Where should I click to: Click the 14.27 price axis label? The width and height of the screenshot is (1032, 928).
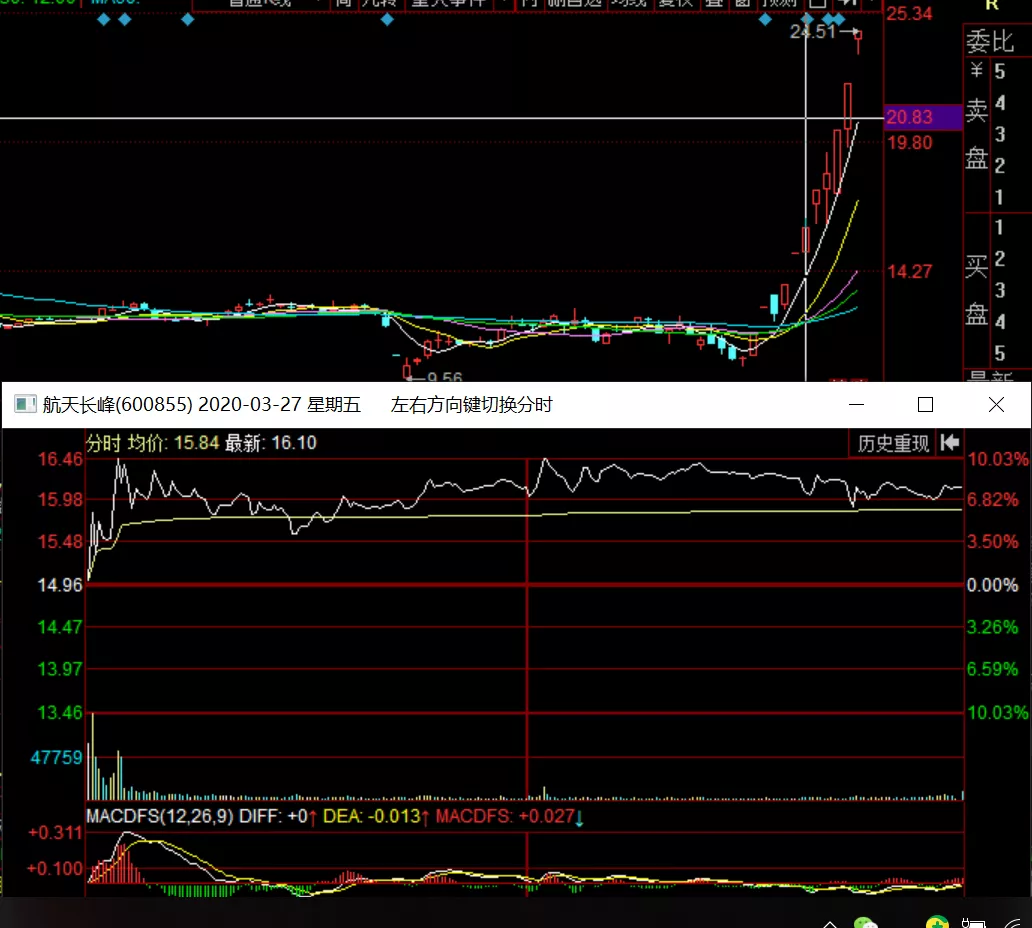910,272
